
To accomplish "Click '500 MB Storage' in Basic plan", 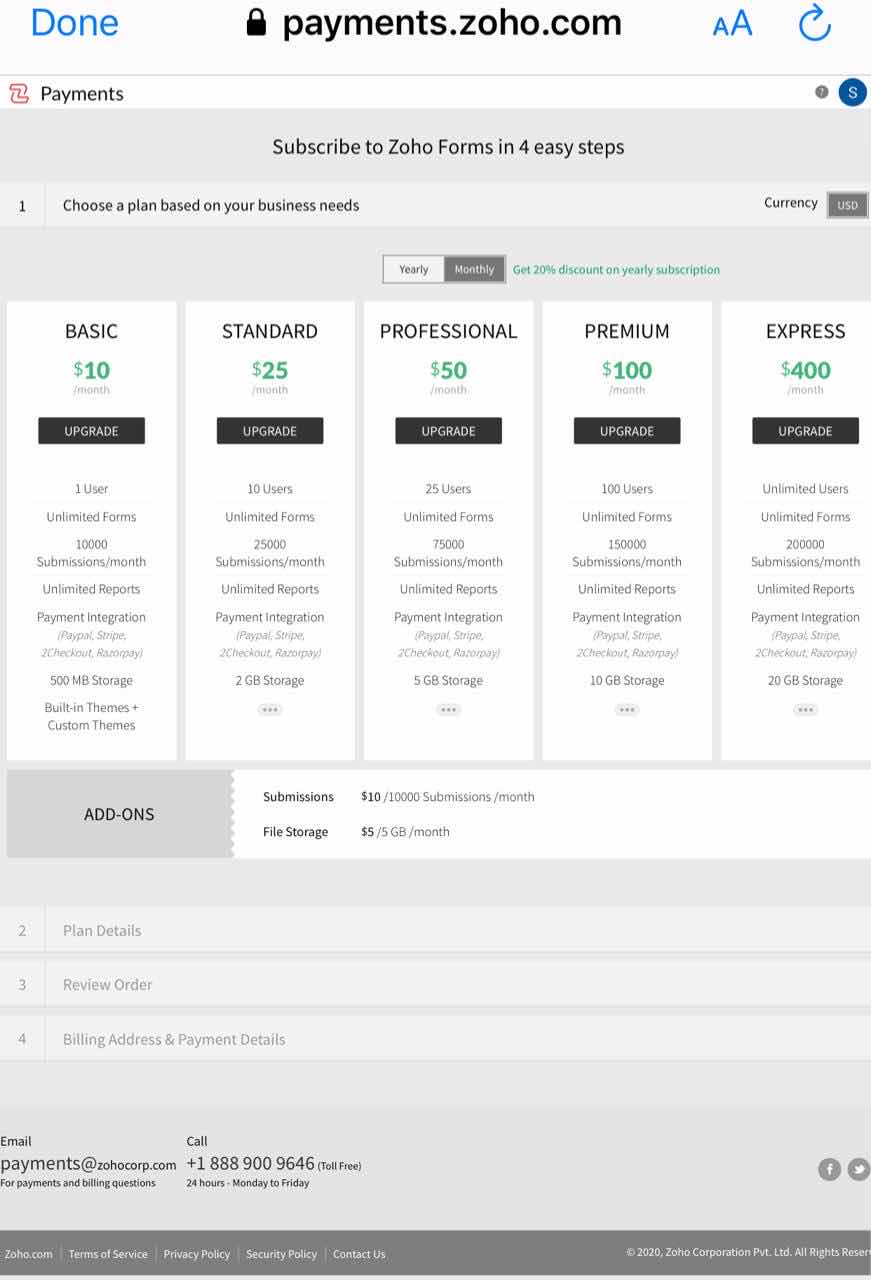I will pos(92,681).
